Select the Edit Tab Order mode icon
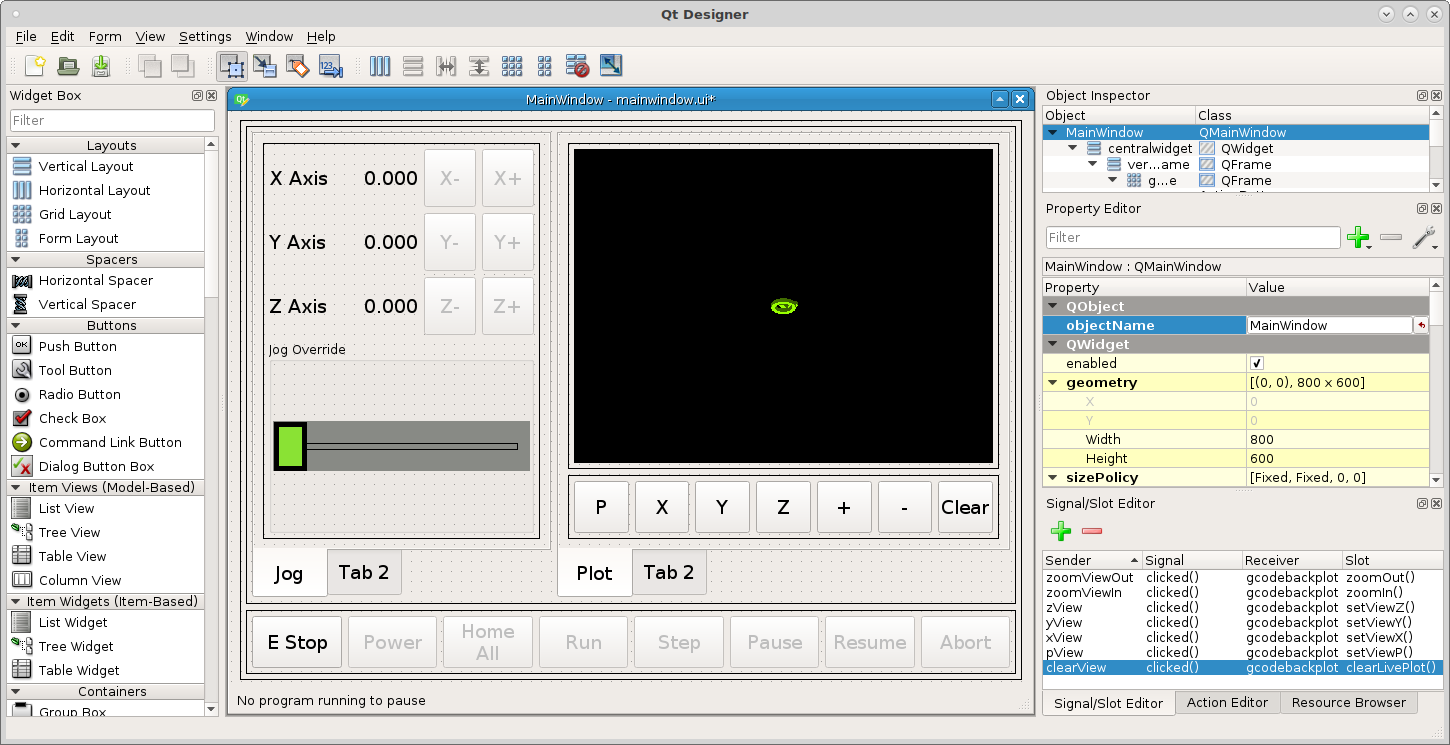This screenshot has width=1450, height=745. pyautogui.click(x=331, y=66)
